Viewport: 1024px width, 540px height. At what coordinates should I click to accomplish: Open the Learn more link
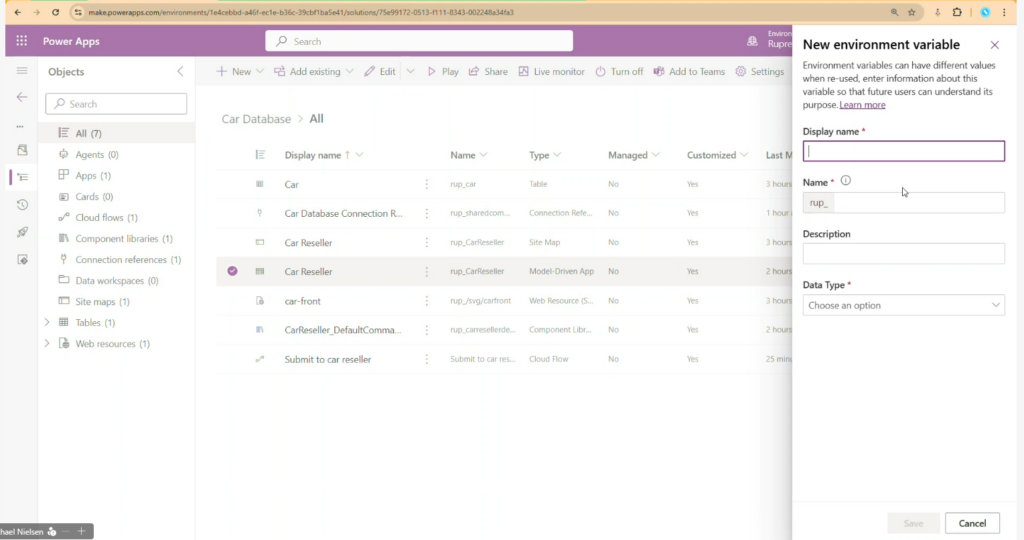(x=862, y=105)
